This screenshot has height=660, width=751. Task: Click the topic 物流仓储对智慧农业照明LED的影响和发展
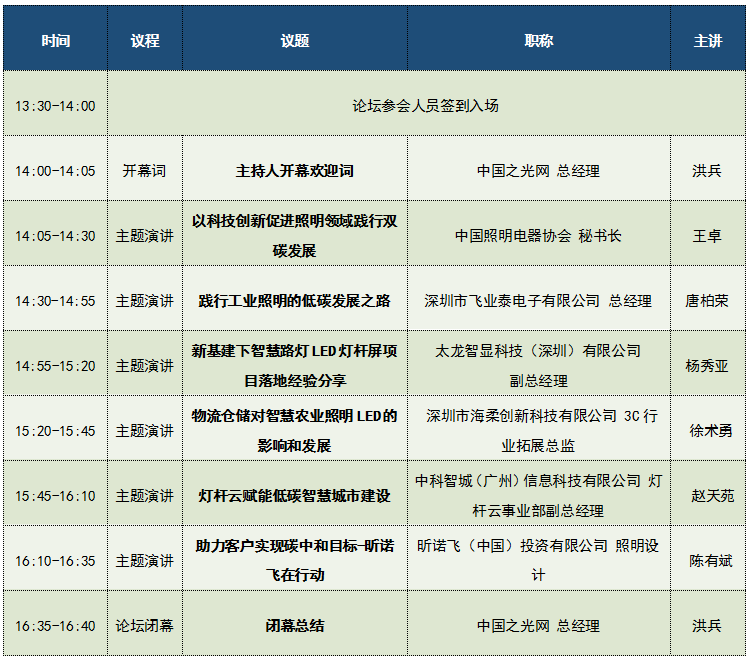(x=295, y=431)
